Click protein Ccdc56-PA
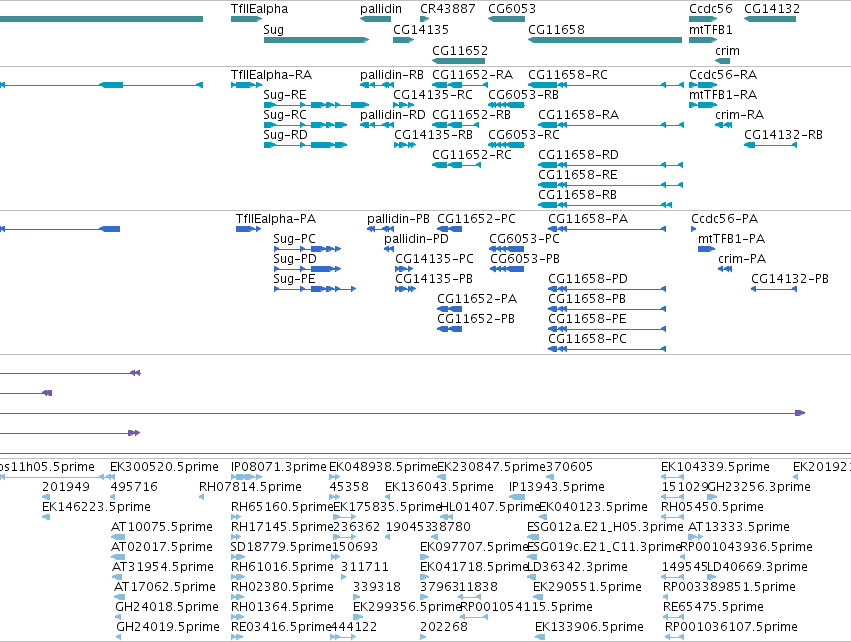The height and width of the screenshot is (642, 851). tap(694, 229)
